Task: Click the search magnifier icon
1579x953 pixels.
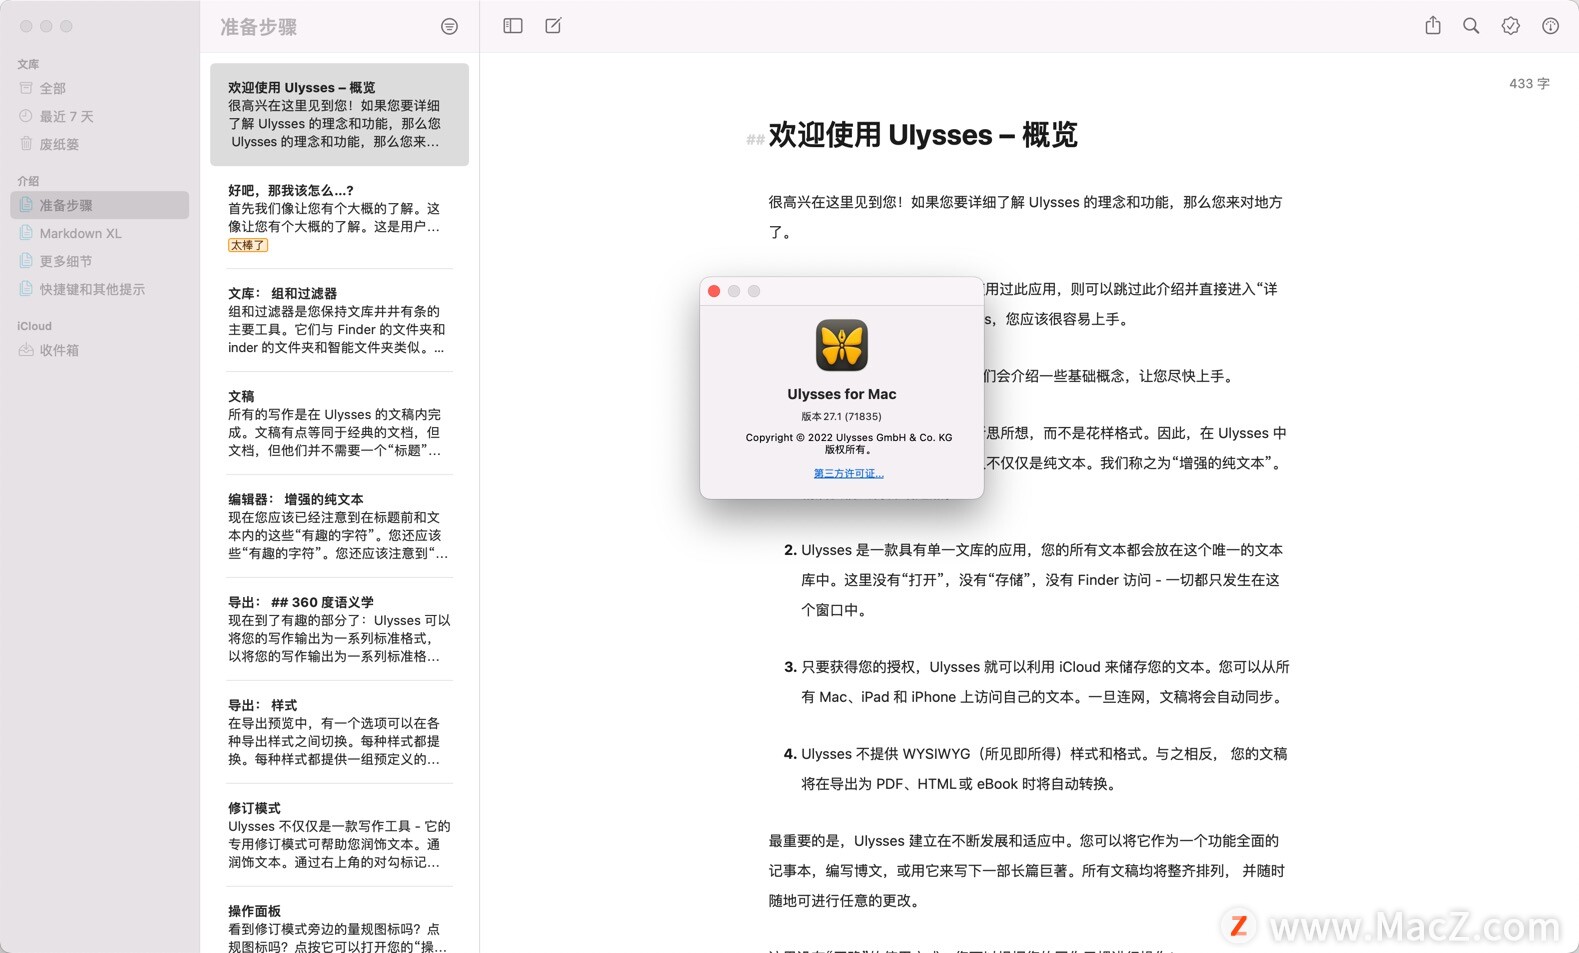Action: click(x=1471, y=26)
